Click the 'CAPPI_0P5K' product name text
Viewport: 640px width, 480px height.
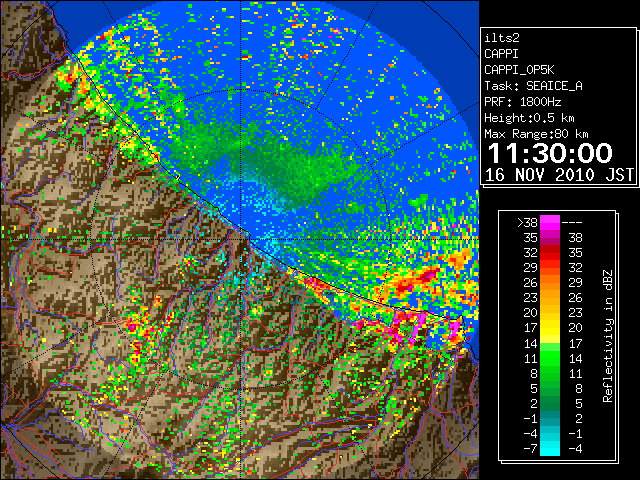coord(519,70)
